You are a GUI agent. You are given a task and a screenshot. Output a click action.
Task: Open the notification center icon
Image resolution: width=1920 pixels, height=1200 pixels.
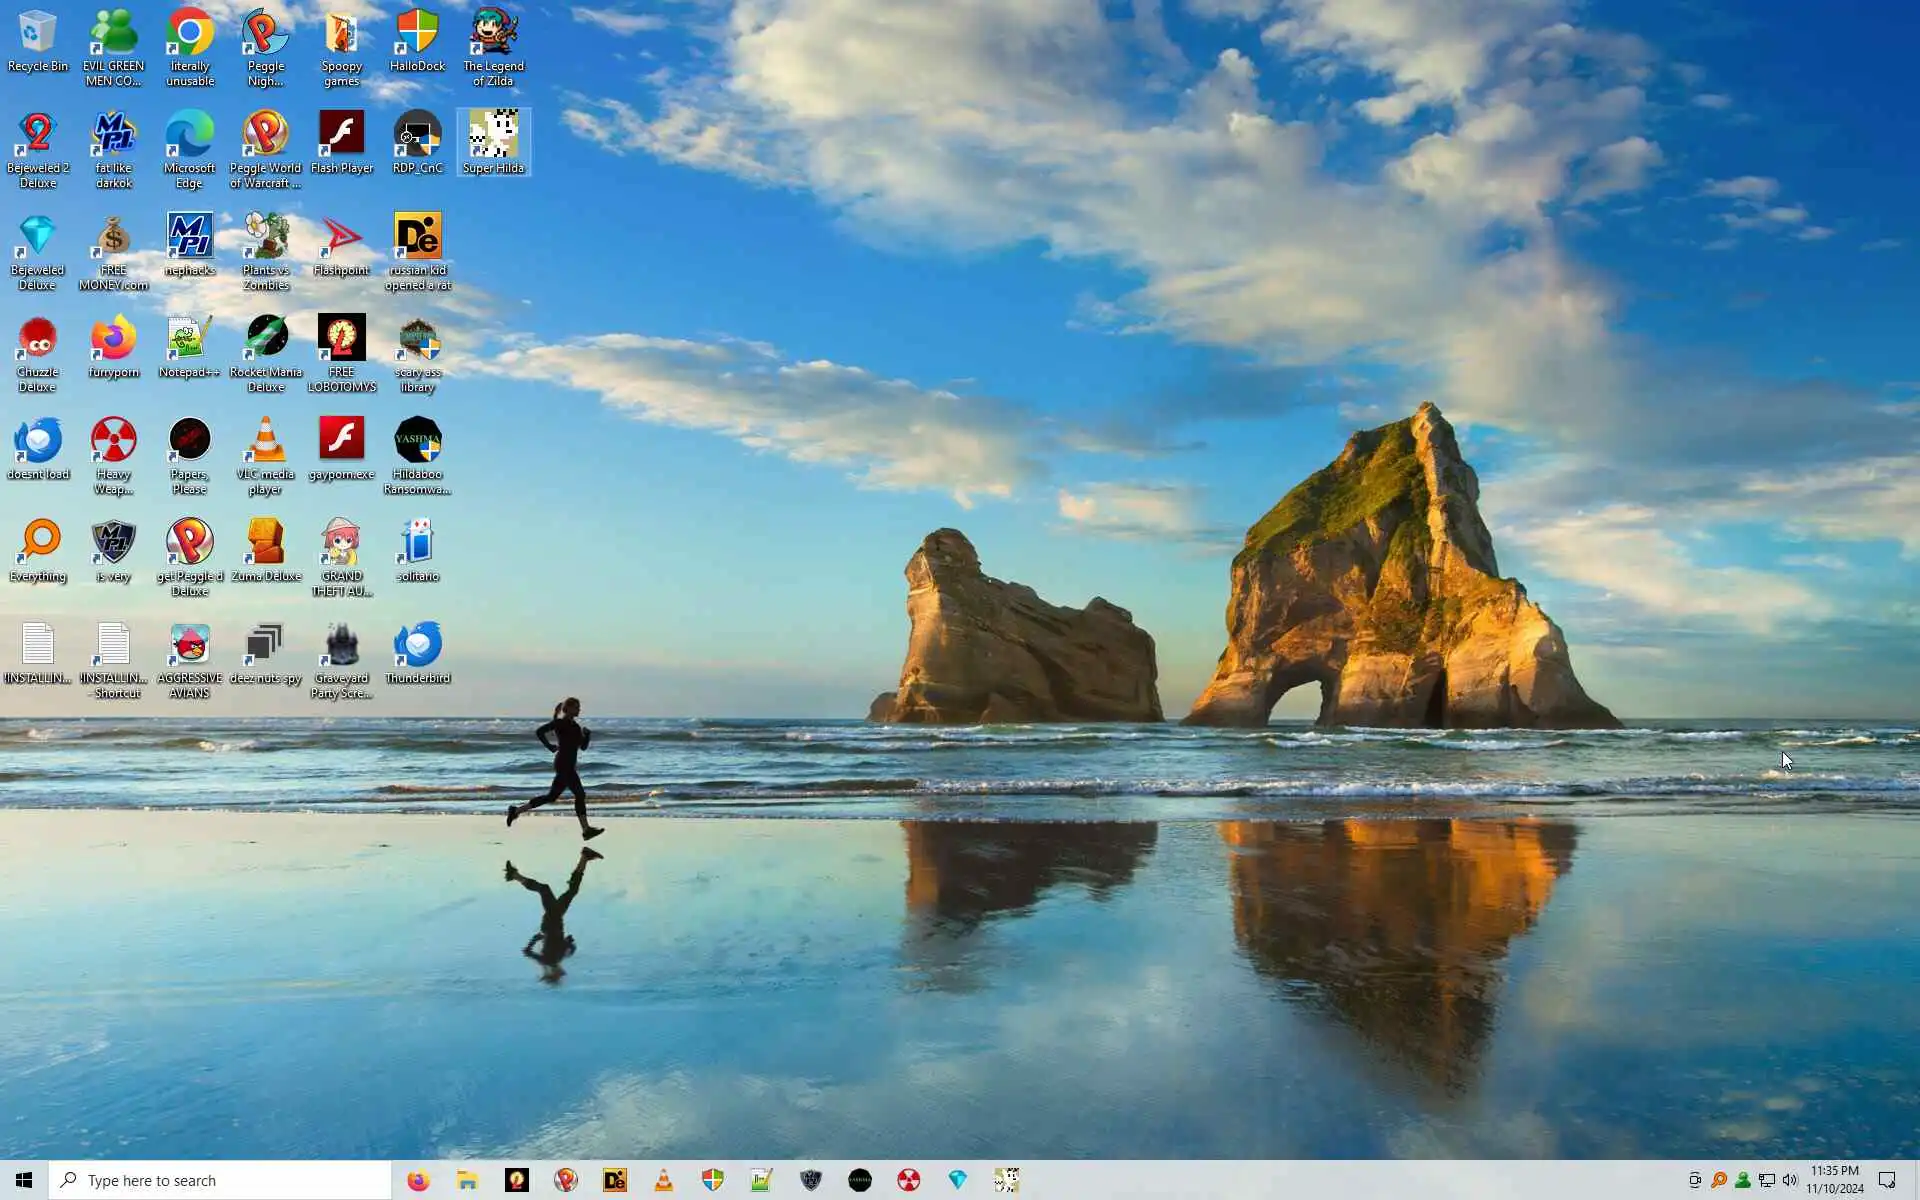click(x=1887, y=1180)
